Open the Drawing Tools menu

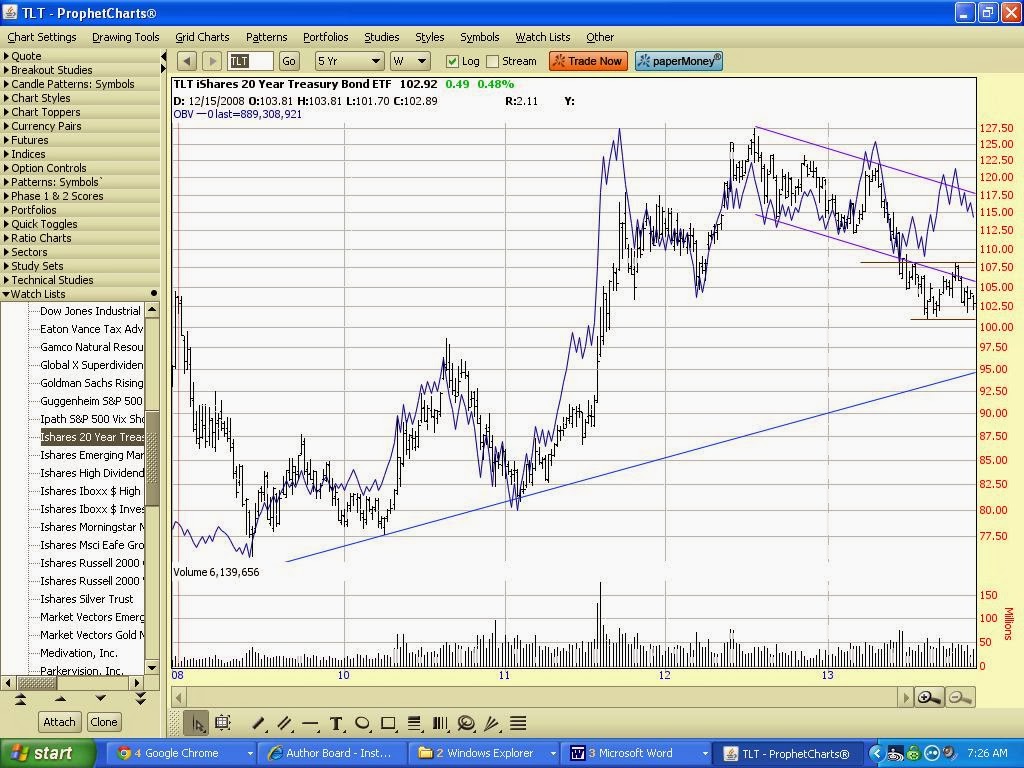[x=125, y=37]
